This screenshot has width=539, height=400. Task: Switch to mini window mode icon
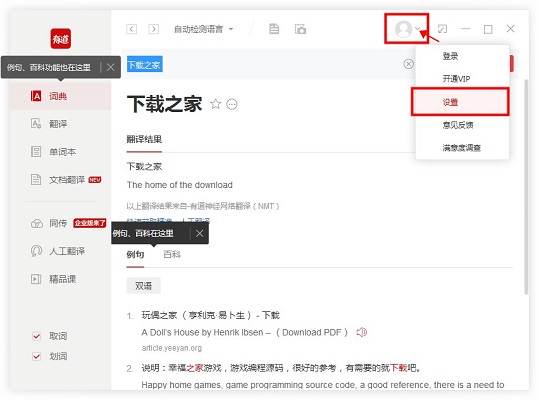click(442, 29)
